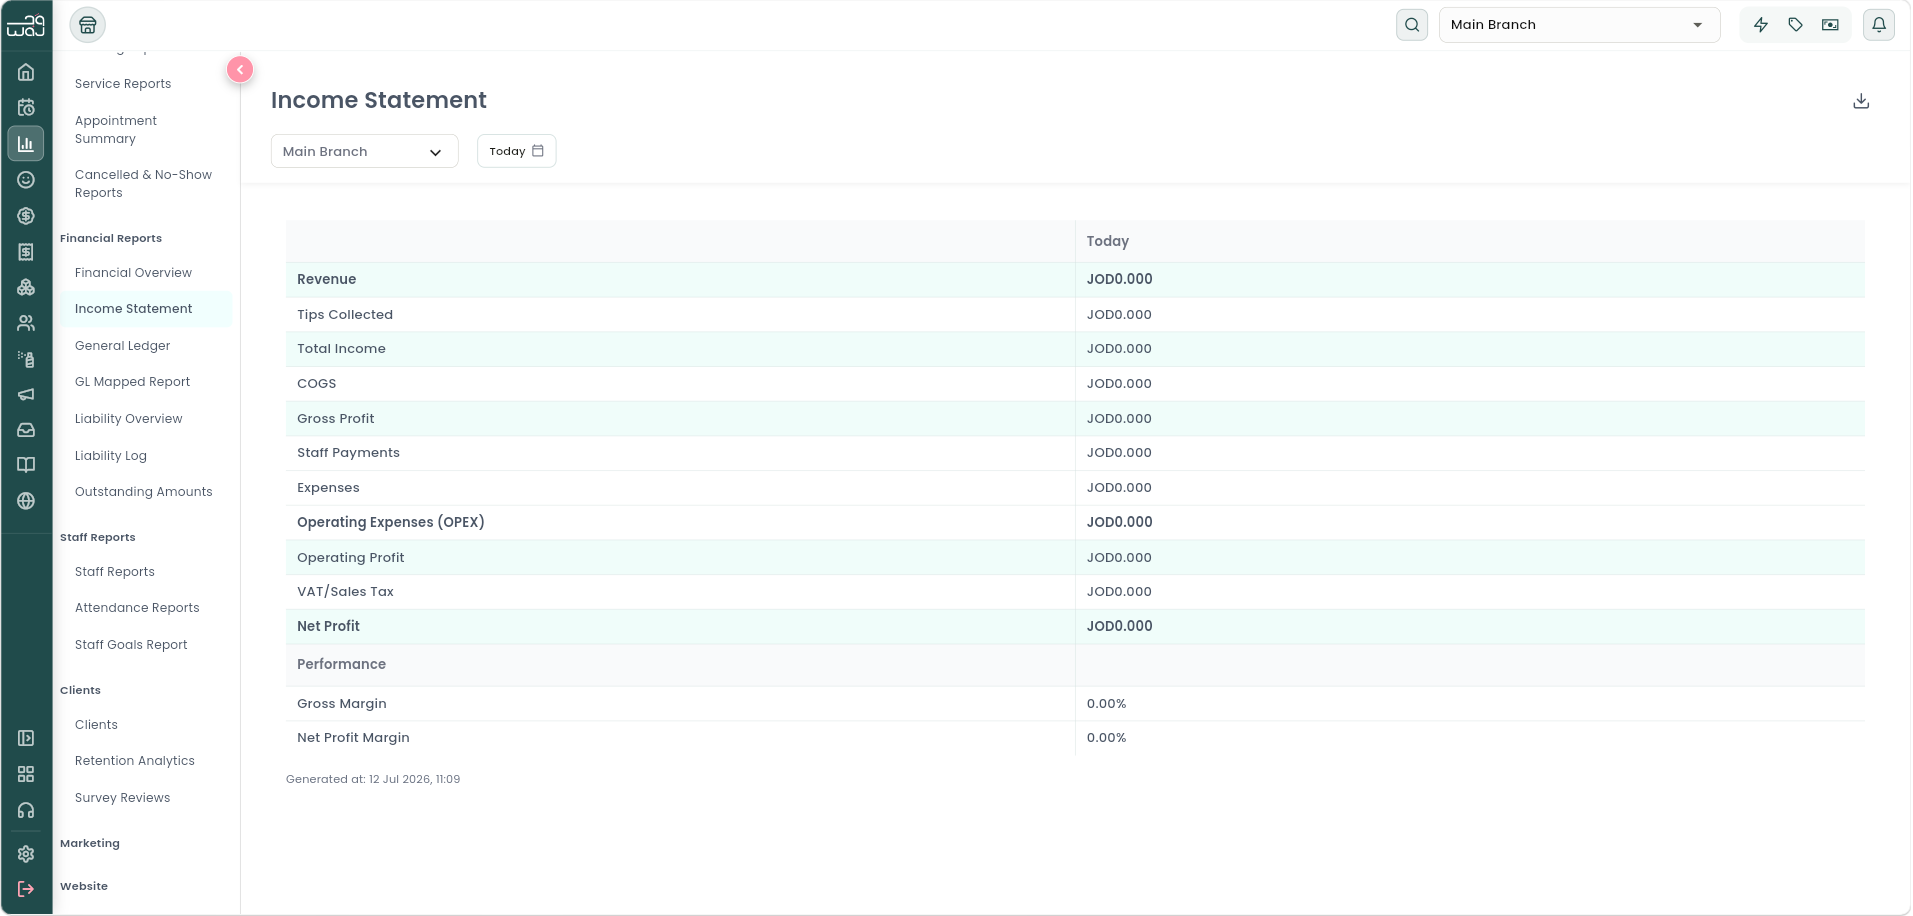The width and height of the screenshot is (1913, 916).
Task: Click the open book icon in sidebar
Action: [x=26, y=465]
